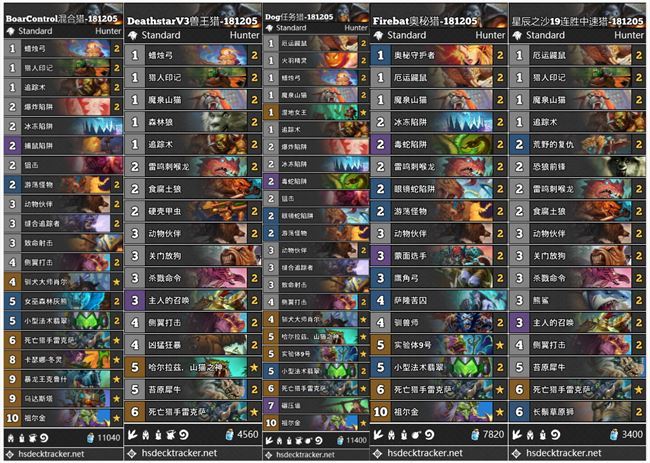Open the hsdecktracker.net link under the 星辰之沙 deck

click(x=564, y=453)
